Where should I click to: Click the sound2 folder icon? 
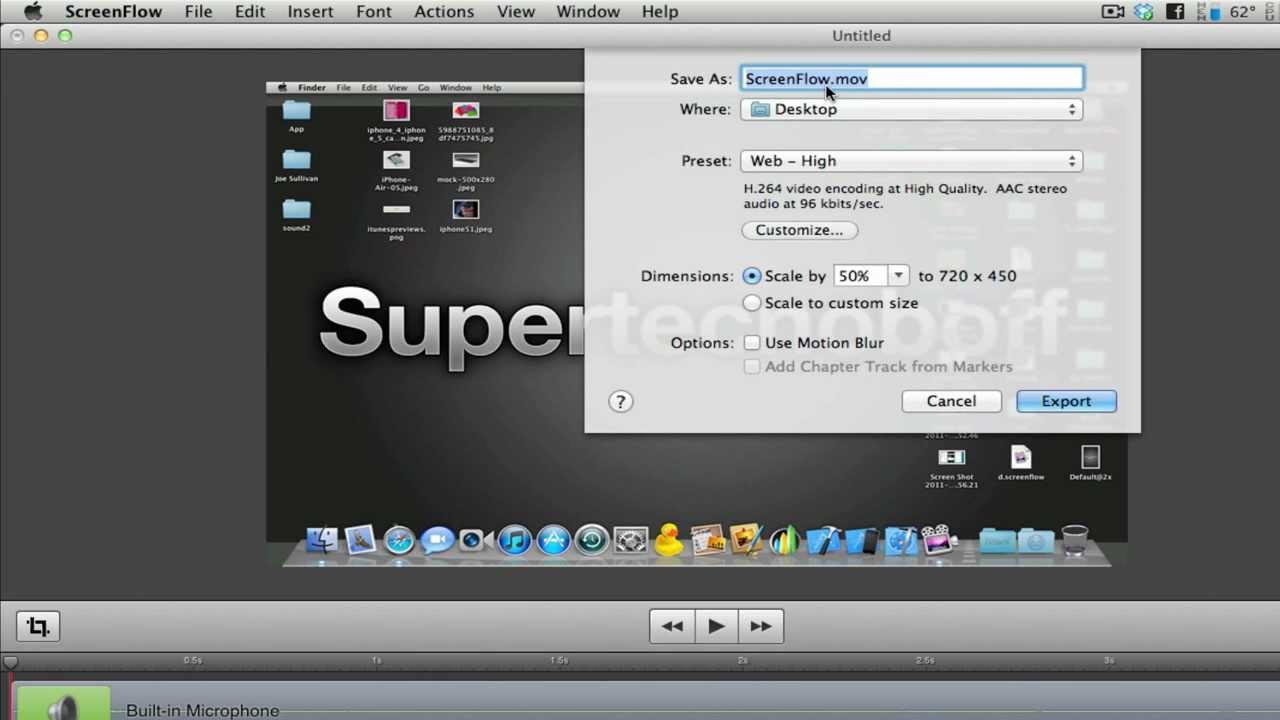(x=296, y=209)
